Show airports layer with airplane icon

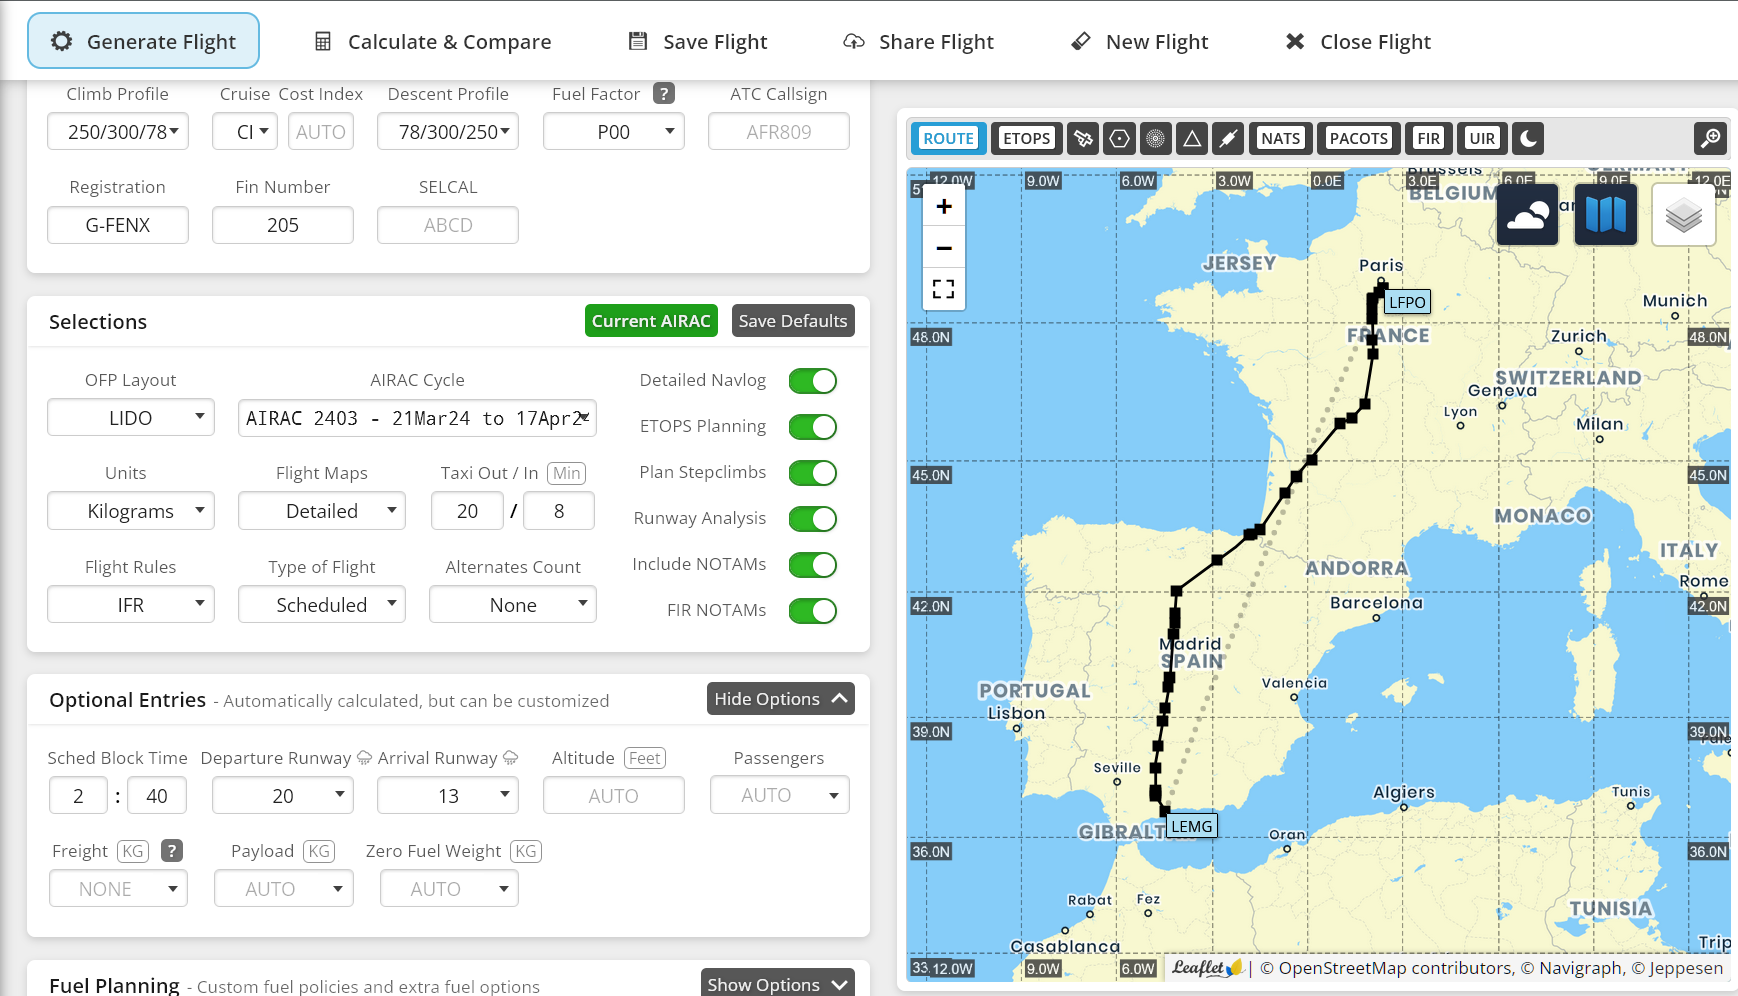pyautogui.click(x=1083, y=138)
